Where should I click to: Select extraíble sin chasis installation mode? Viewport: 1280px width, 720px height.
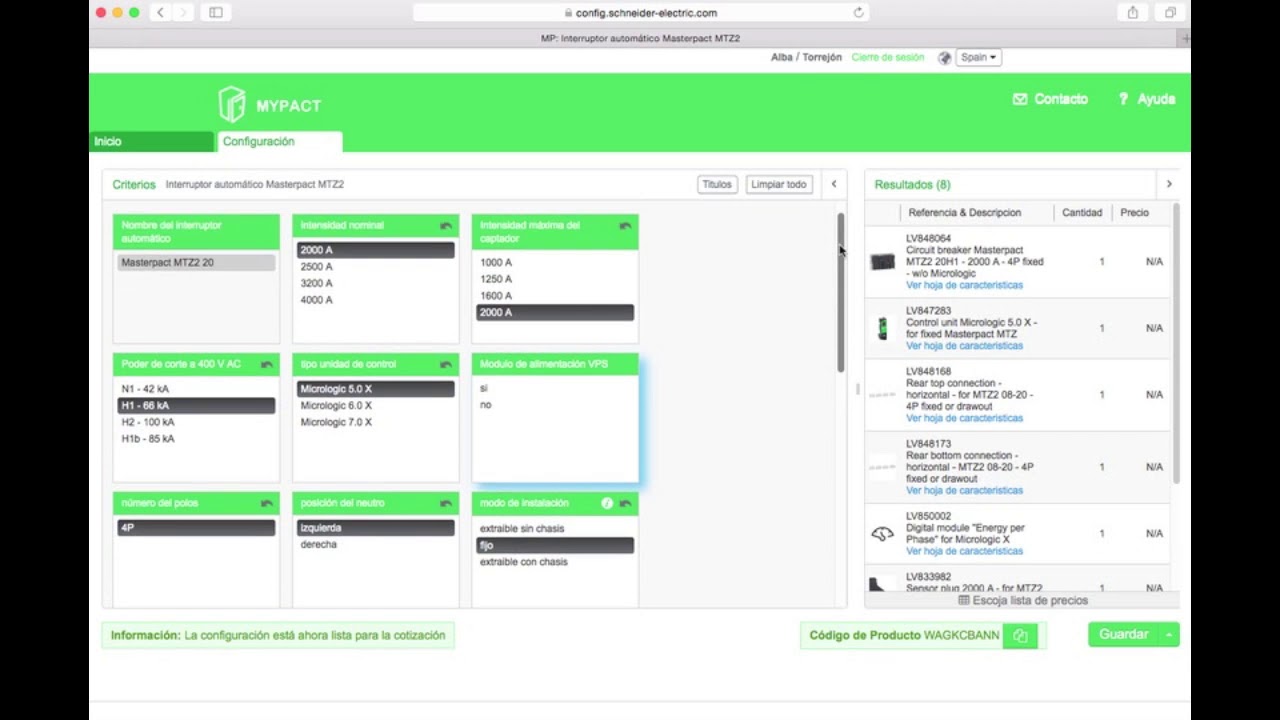coord(555,529)
